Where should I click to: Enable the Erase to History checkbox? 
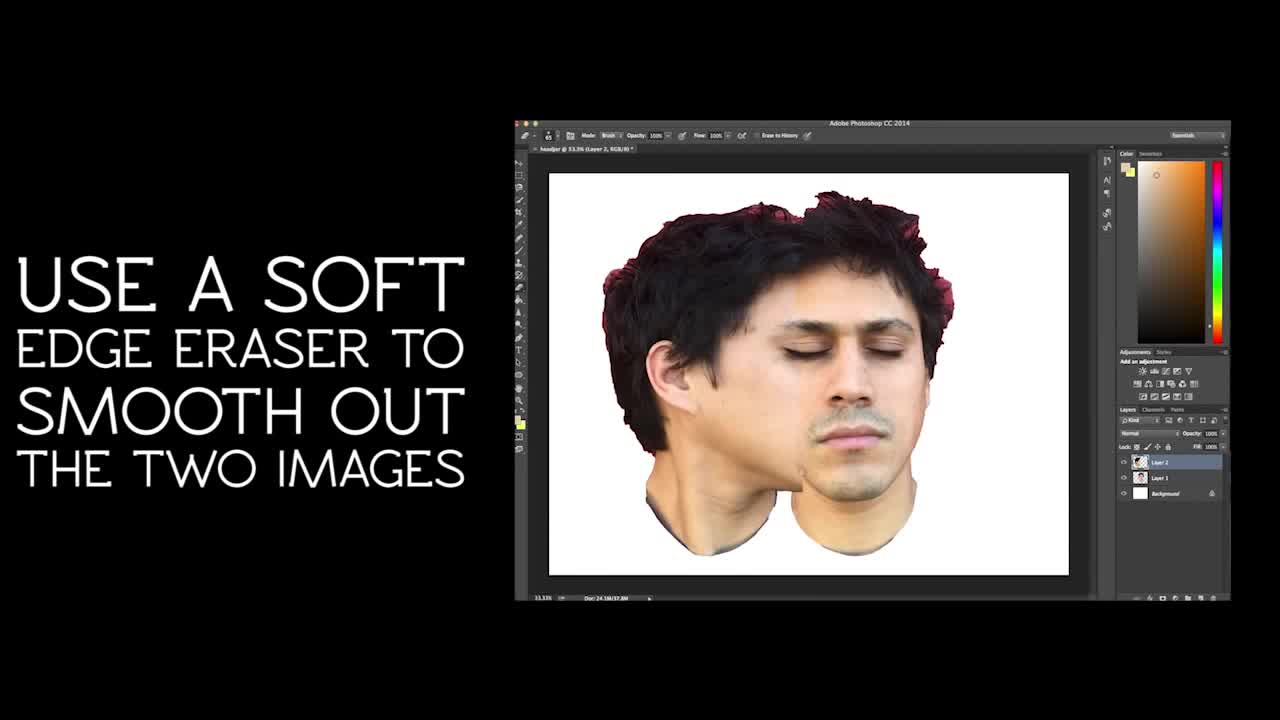point(756,136)
